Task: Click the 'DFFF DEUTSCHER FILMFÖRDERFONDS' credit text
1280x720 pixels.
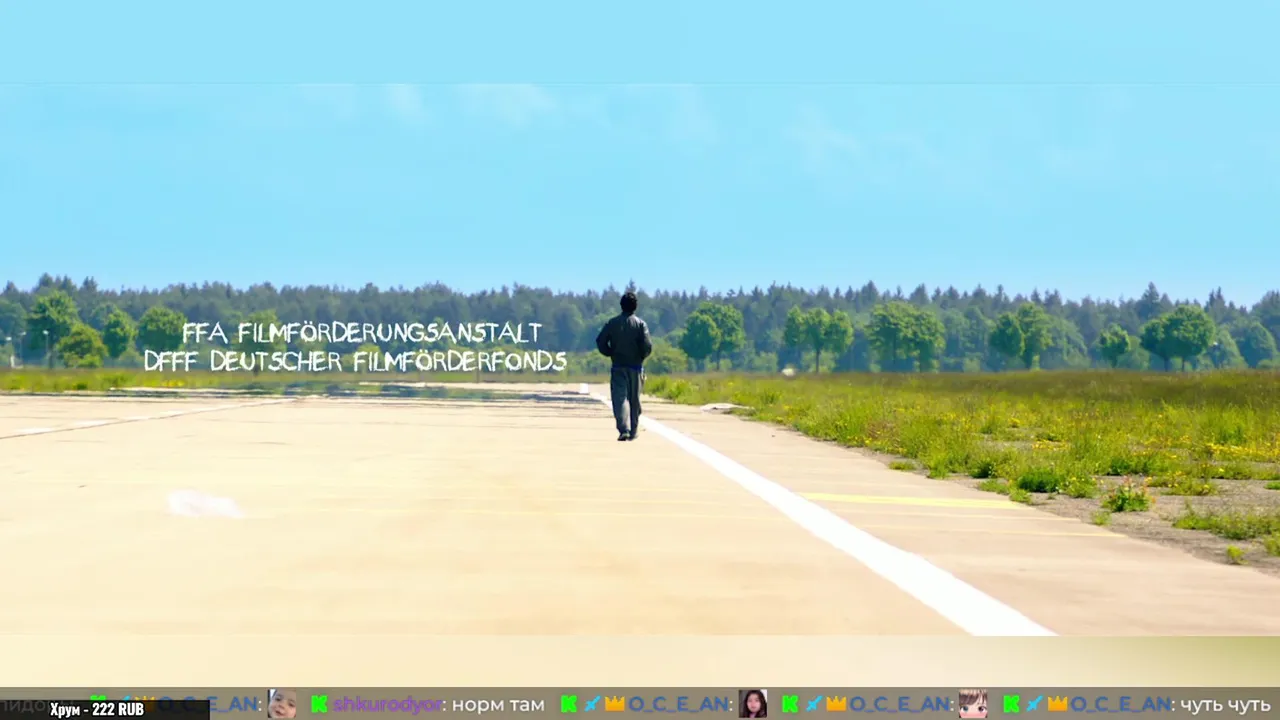Action: click(356, 361)
